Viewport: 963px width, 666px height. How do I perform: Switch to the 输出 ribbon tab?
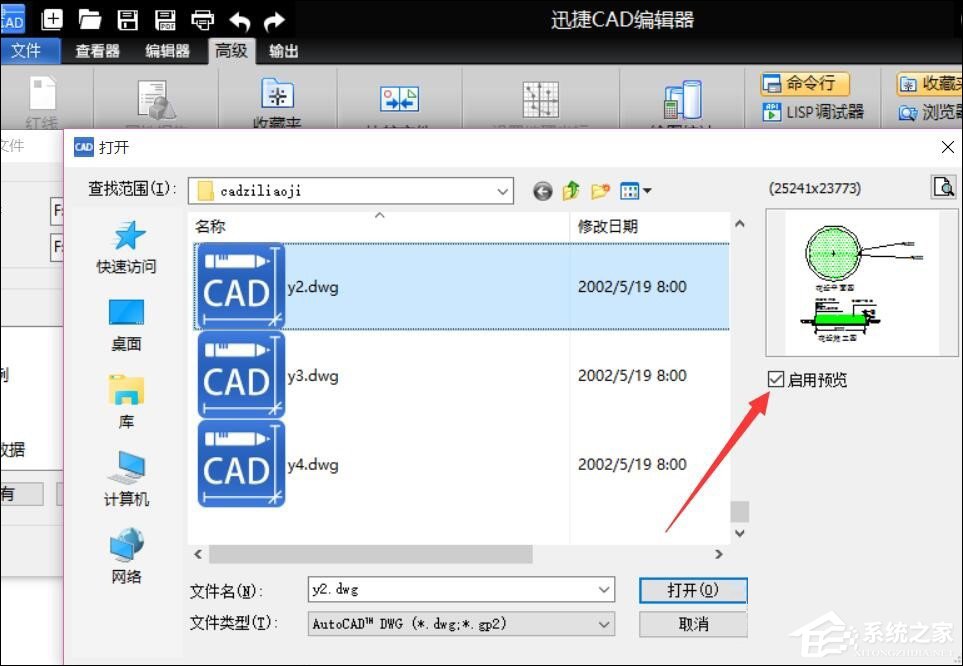pyautogui.click(x=282, y=51)
